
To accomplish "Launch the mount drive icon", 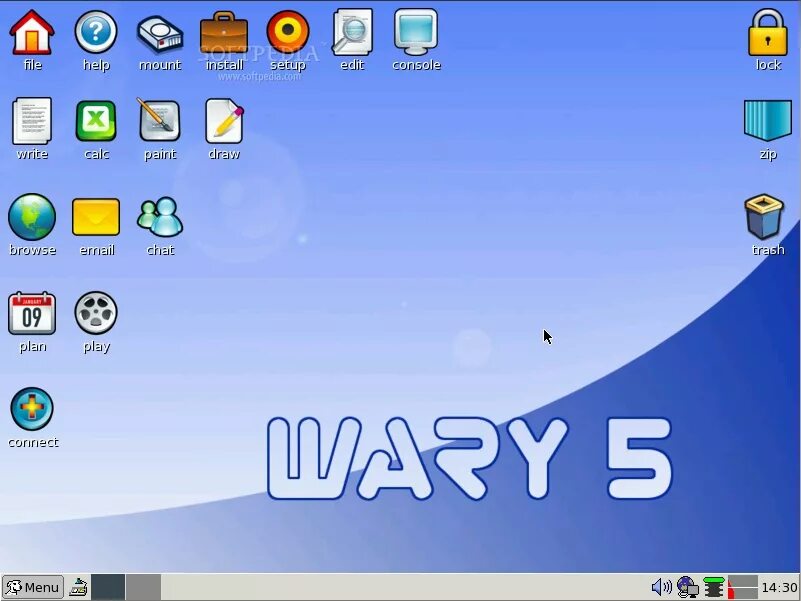I will point(160,34).
